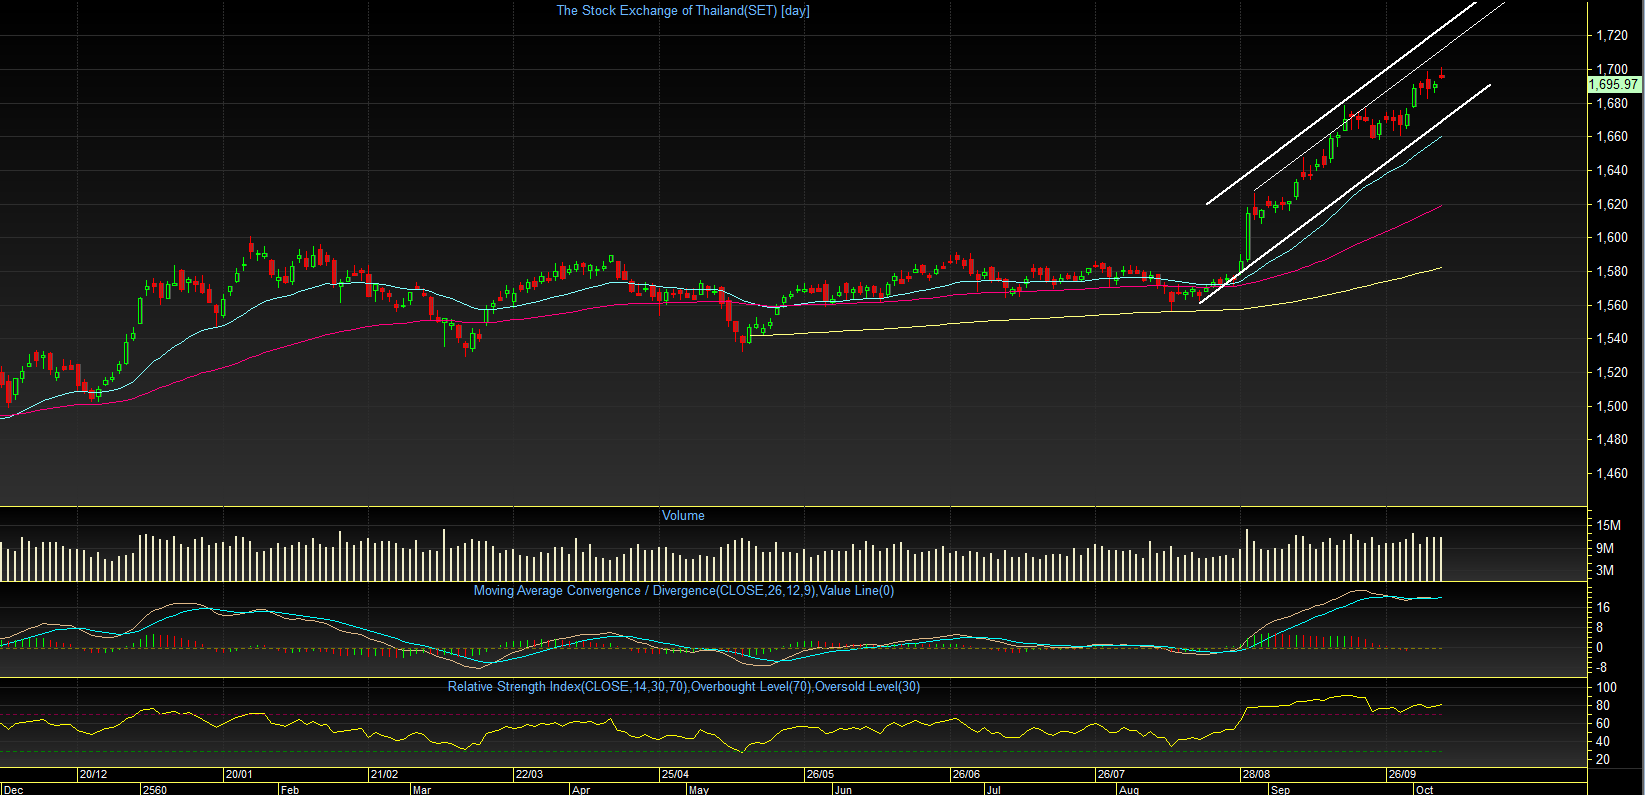Select the 22/03 date label
This screenshot has height=795, width=1645.
click(529, 775)
